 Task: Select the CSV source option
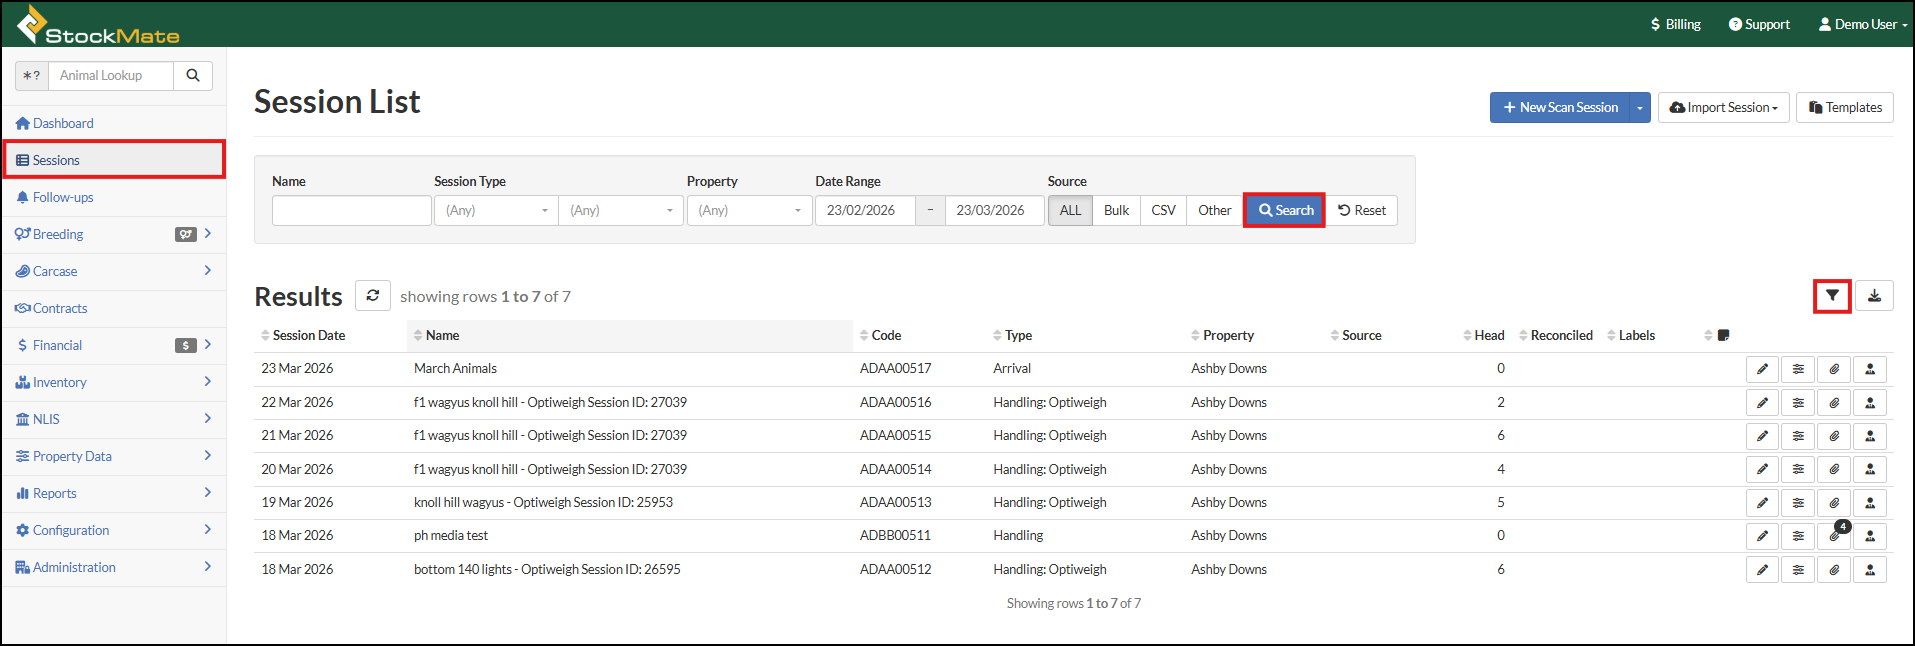(x=1163, y=211)
